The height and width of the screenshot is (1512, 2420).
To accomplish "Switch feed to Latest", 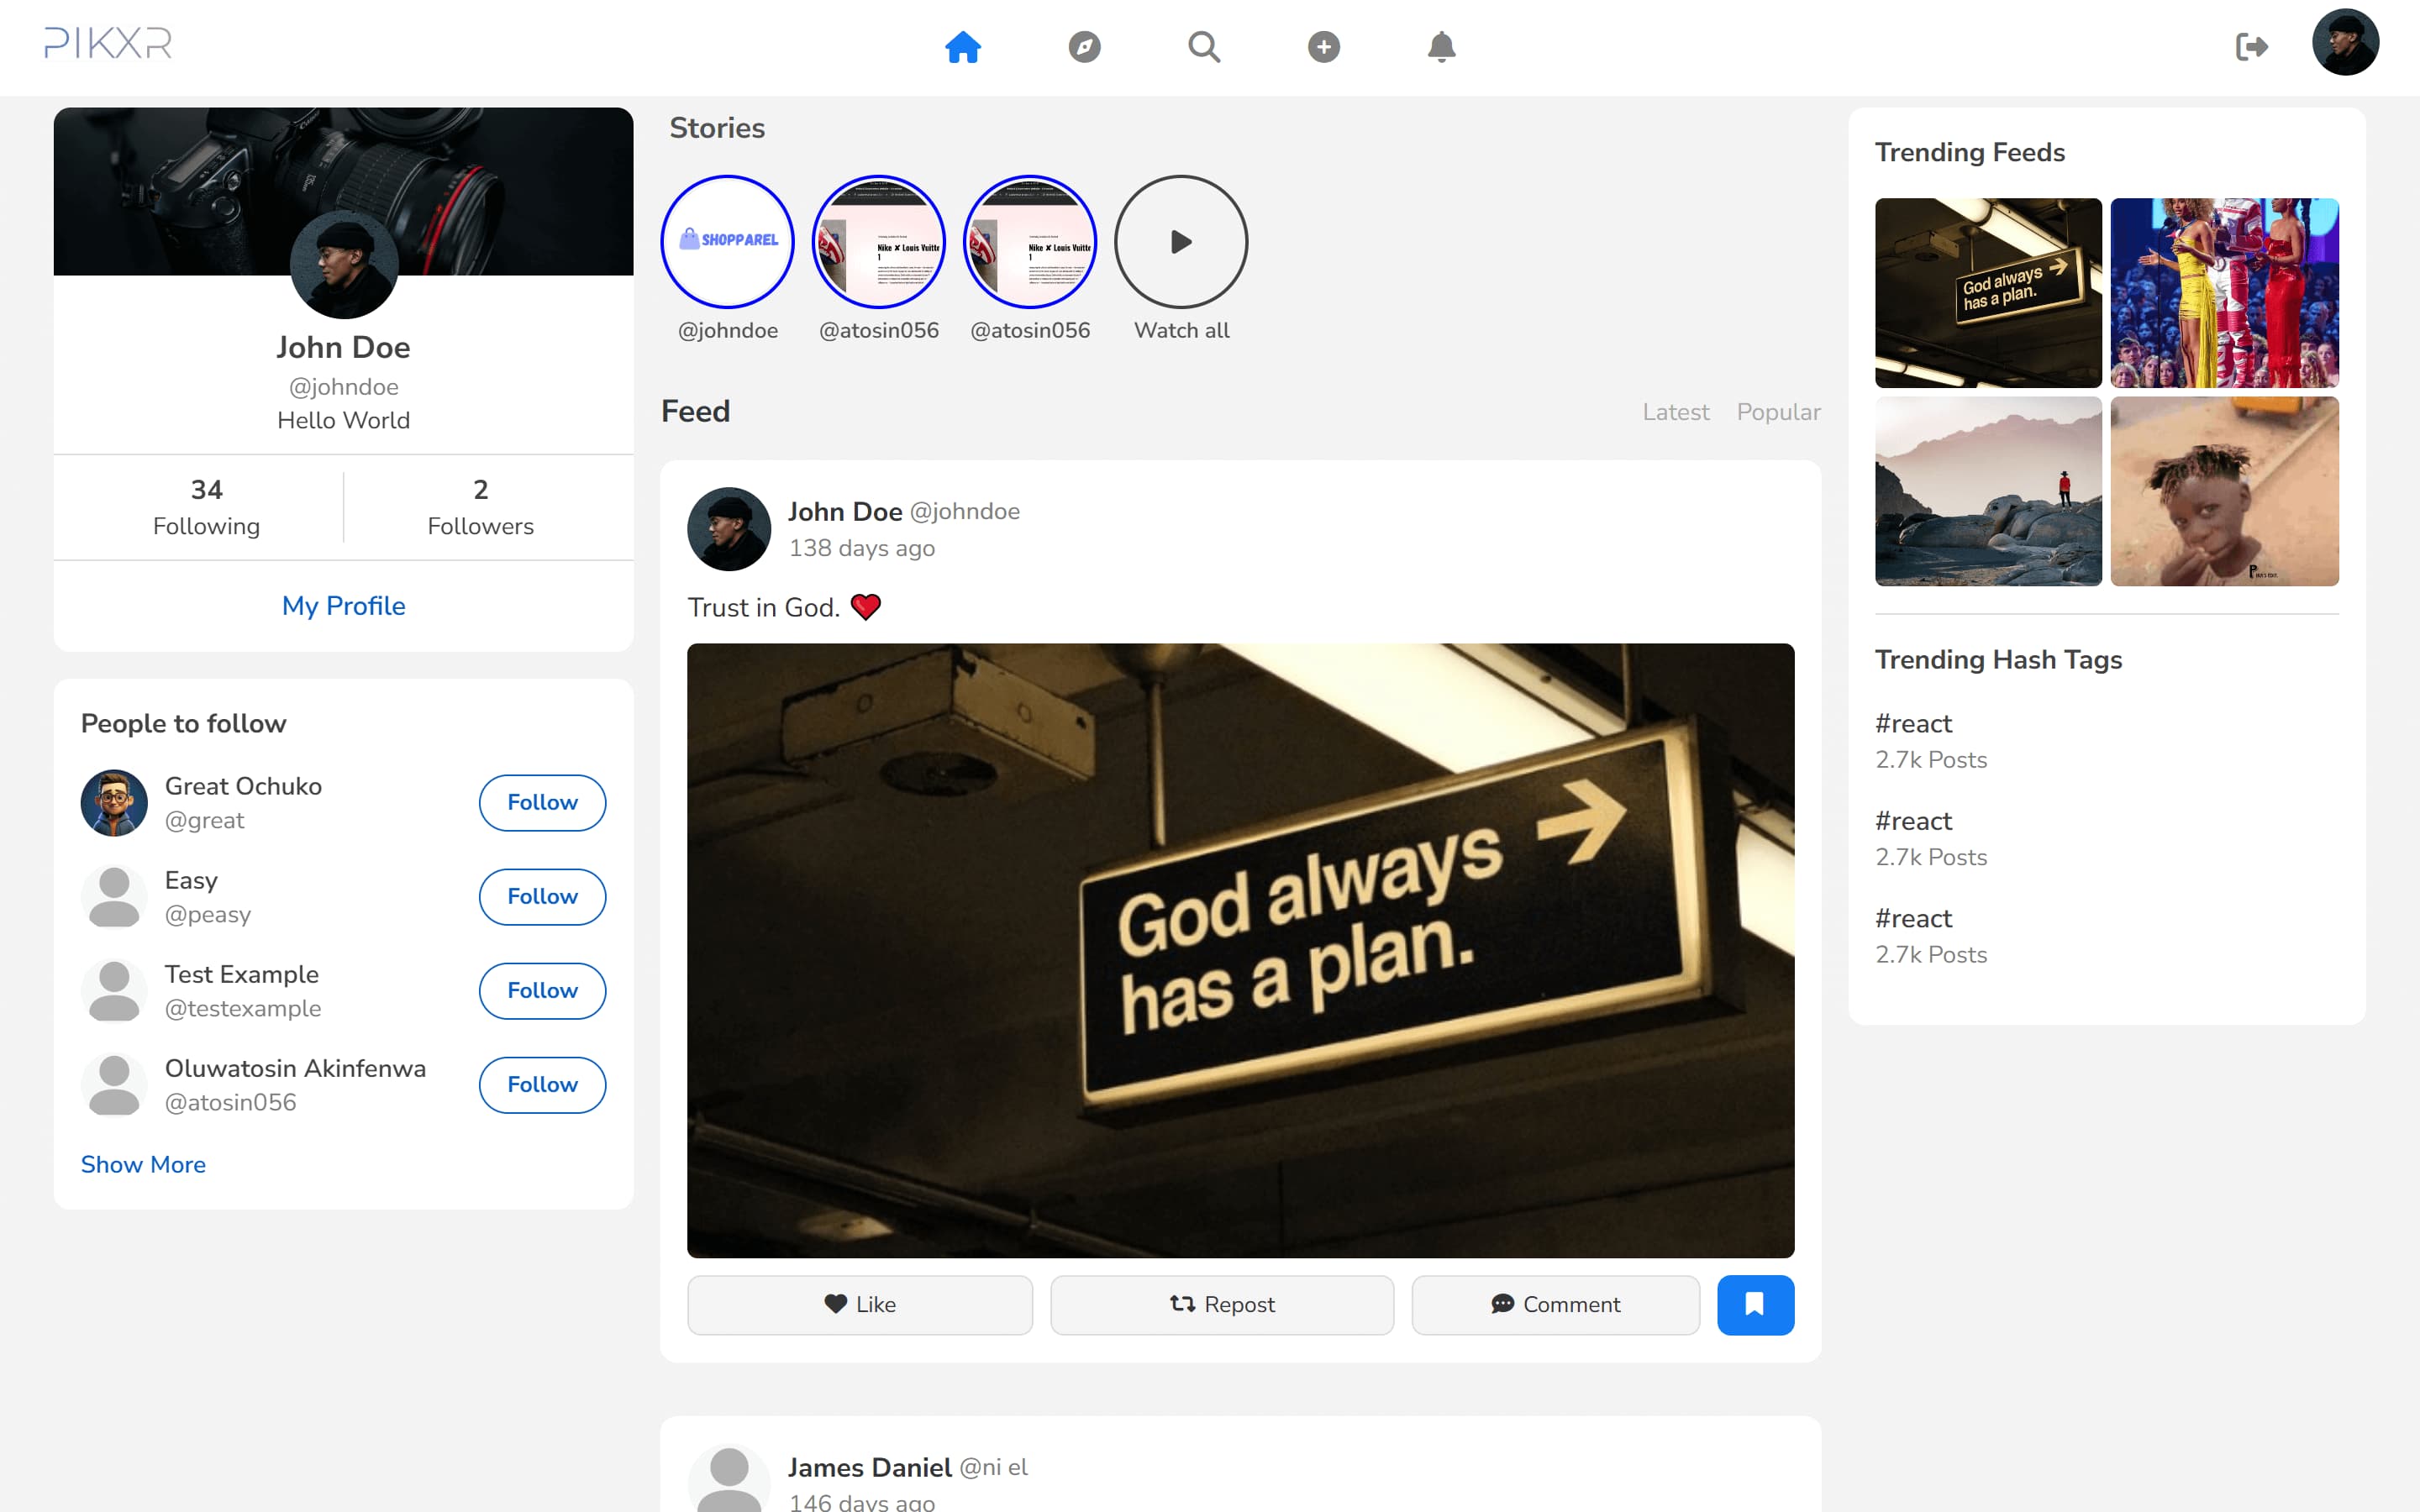I will pyautogui.click(x=1675, y=412).
